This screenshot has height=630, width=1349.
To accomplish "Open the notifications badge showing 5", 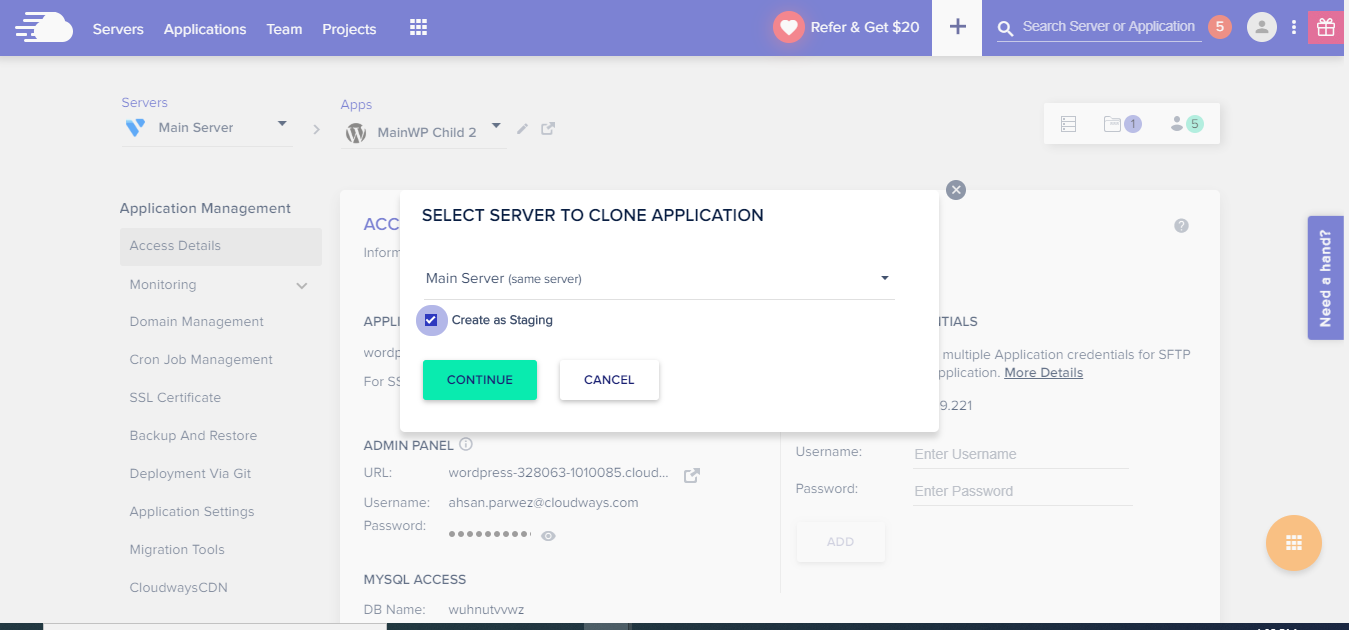I will (1219, 27).
